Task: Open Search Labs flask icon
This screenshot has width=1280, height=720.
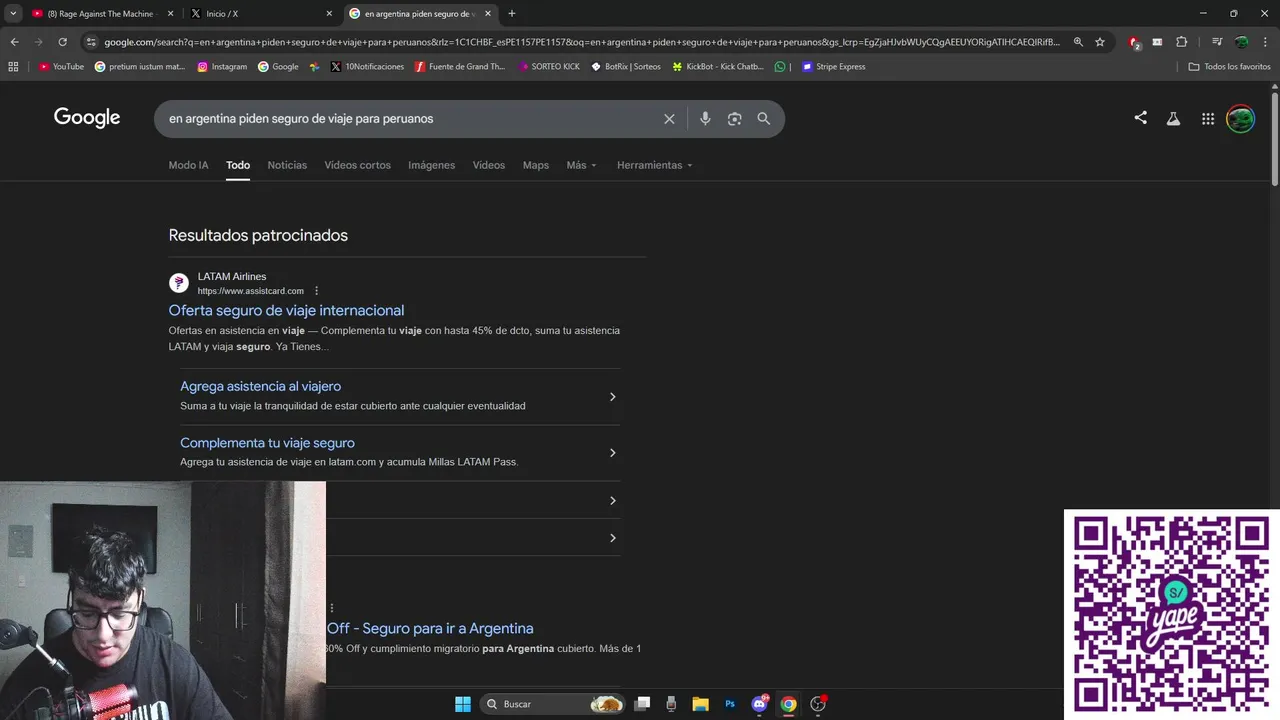Action: [1174, 119]
